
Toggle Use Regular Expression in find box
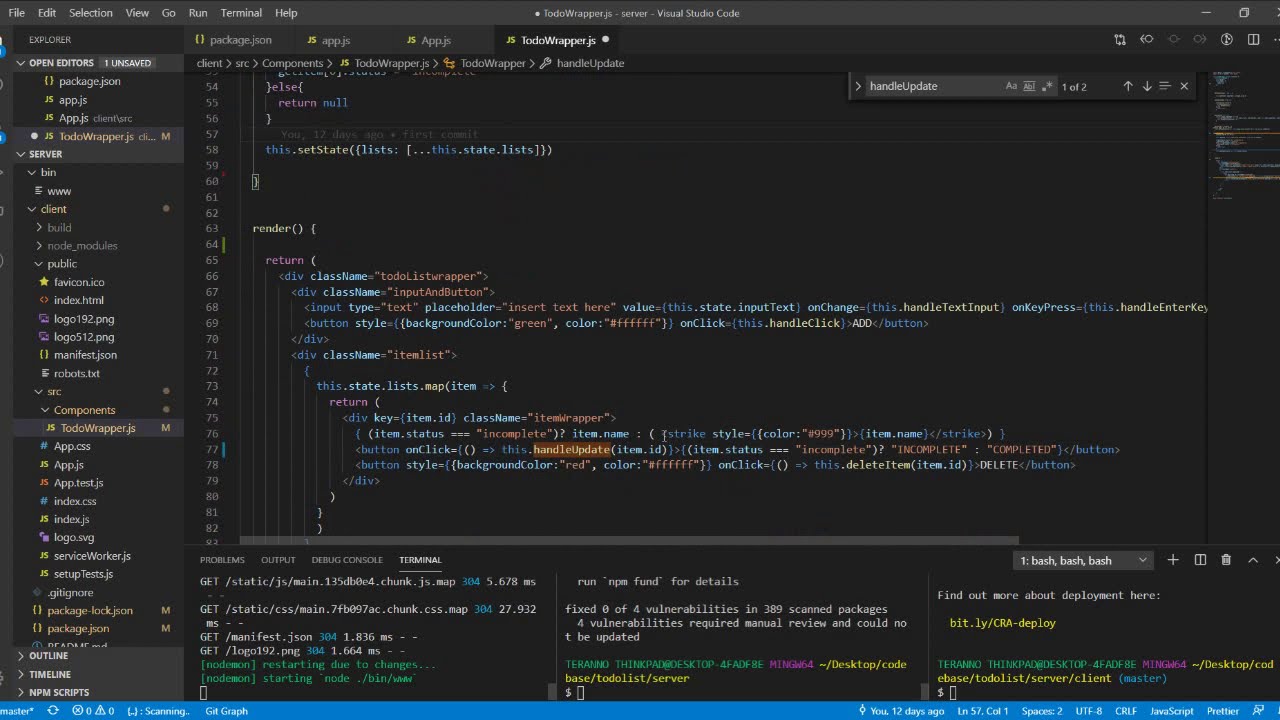click(1047, 86)
